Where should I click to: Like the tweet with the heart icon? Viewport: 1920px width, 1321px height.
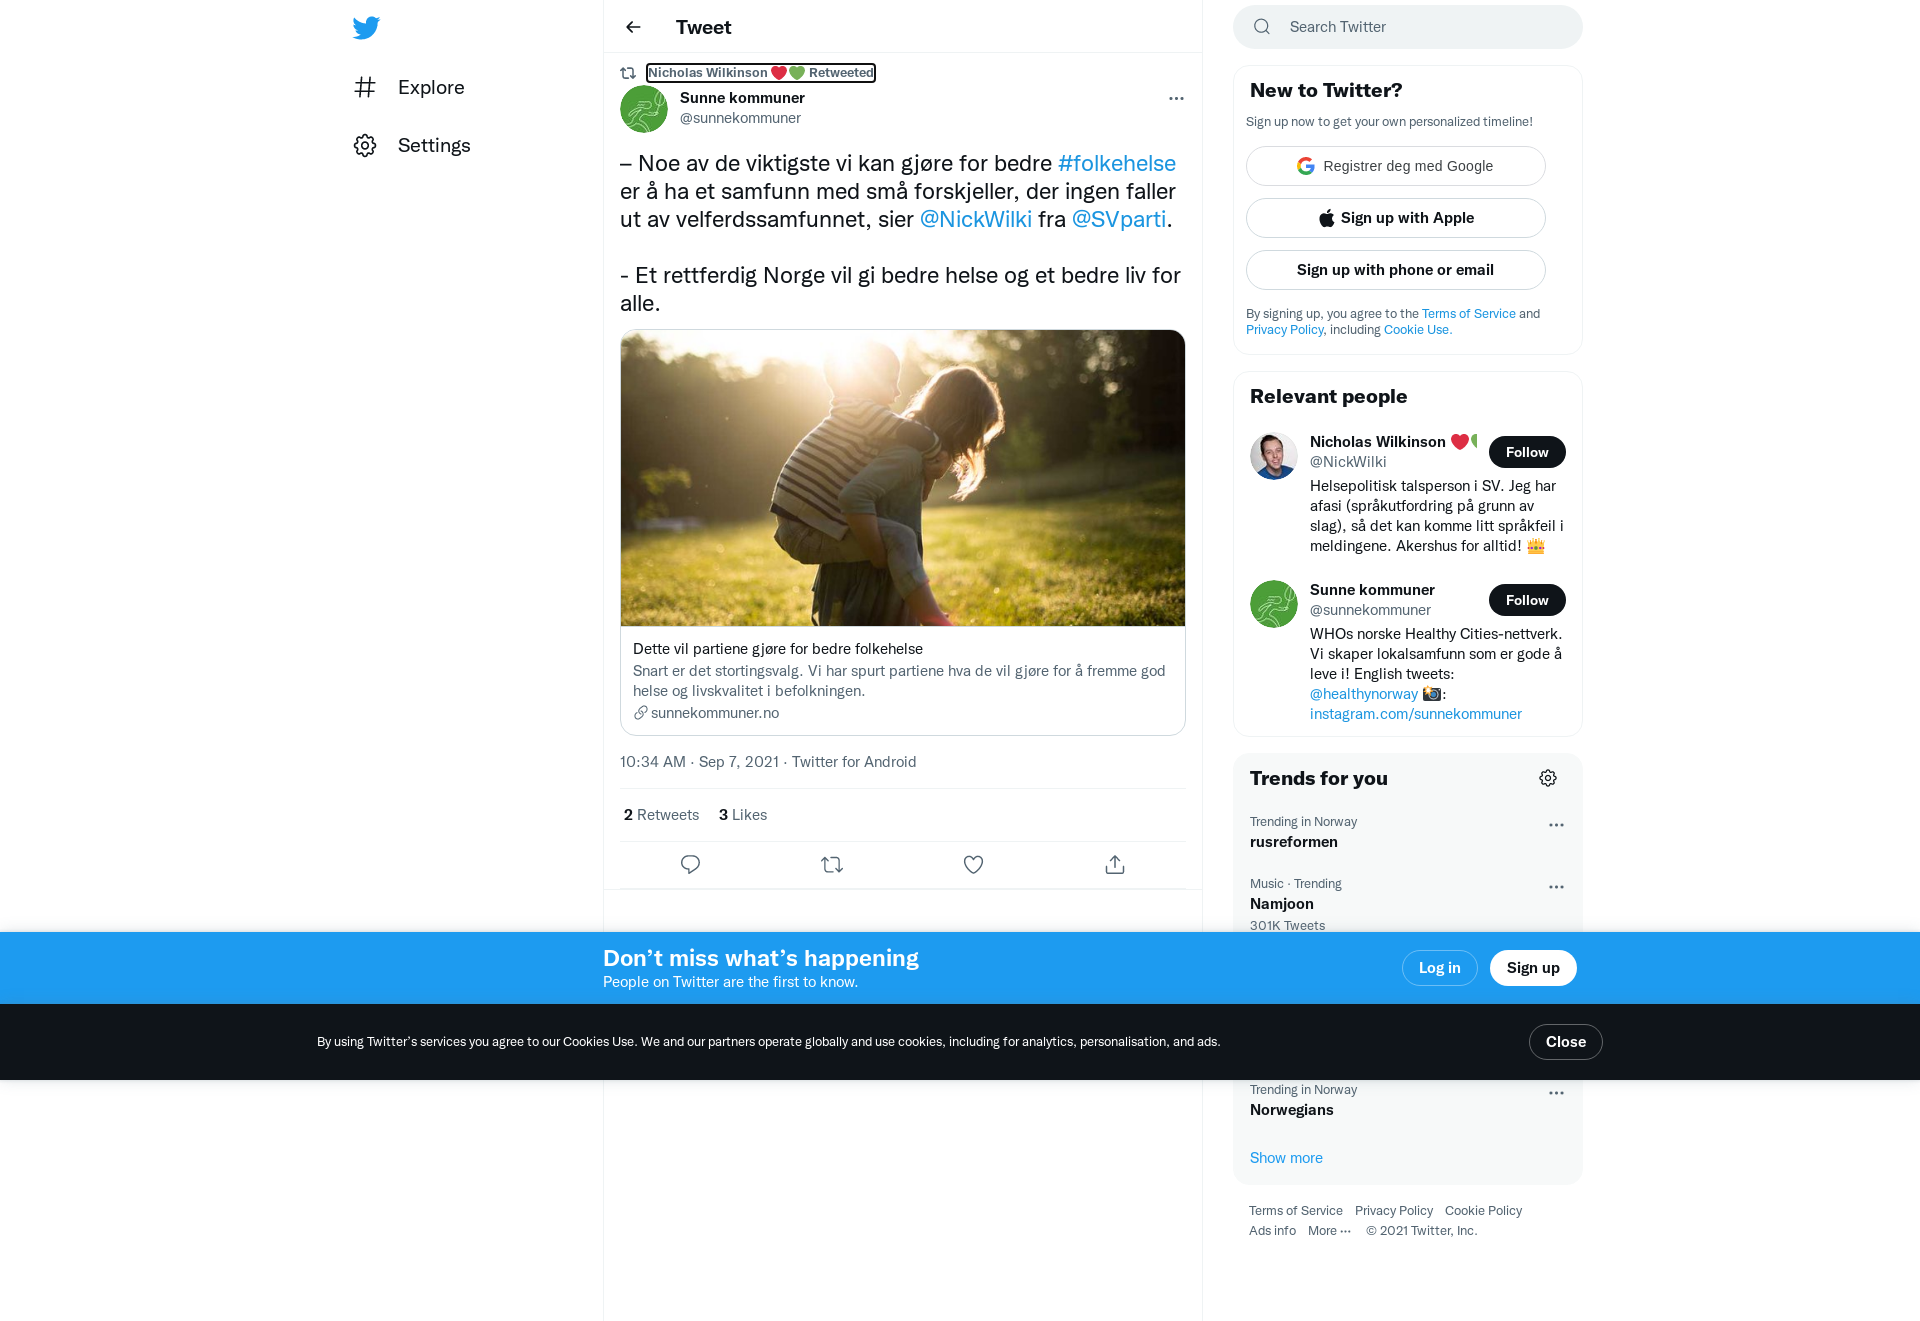point(973,865)
